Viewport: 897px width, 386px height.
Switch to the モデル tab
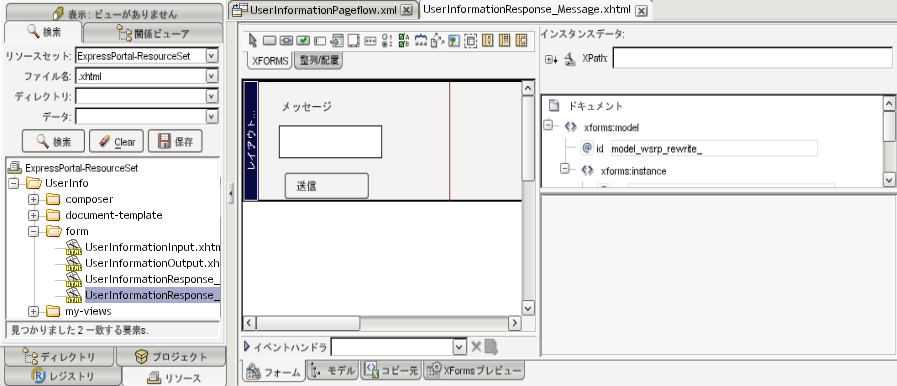tap(332, 372)
